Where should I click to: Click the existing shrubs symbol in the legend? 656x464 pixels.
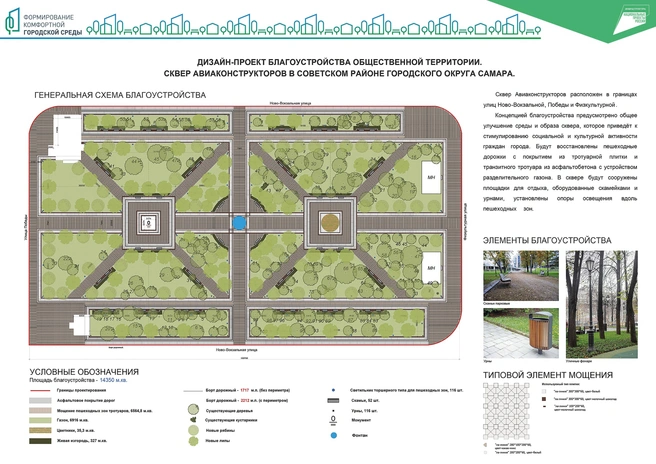(193, 420)
